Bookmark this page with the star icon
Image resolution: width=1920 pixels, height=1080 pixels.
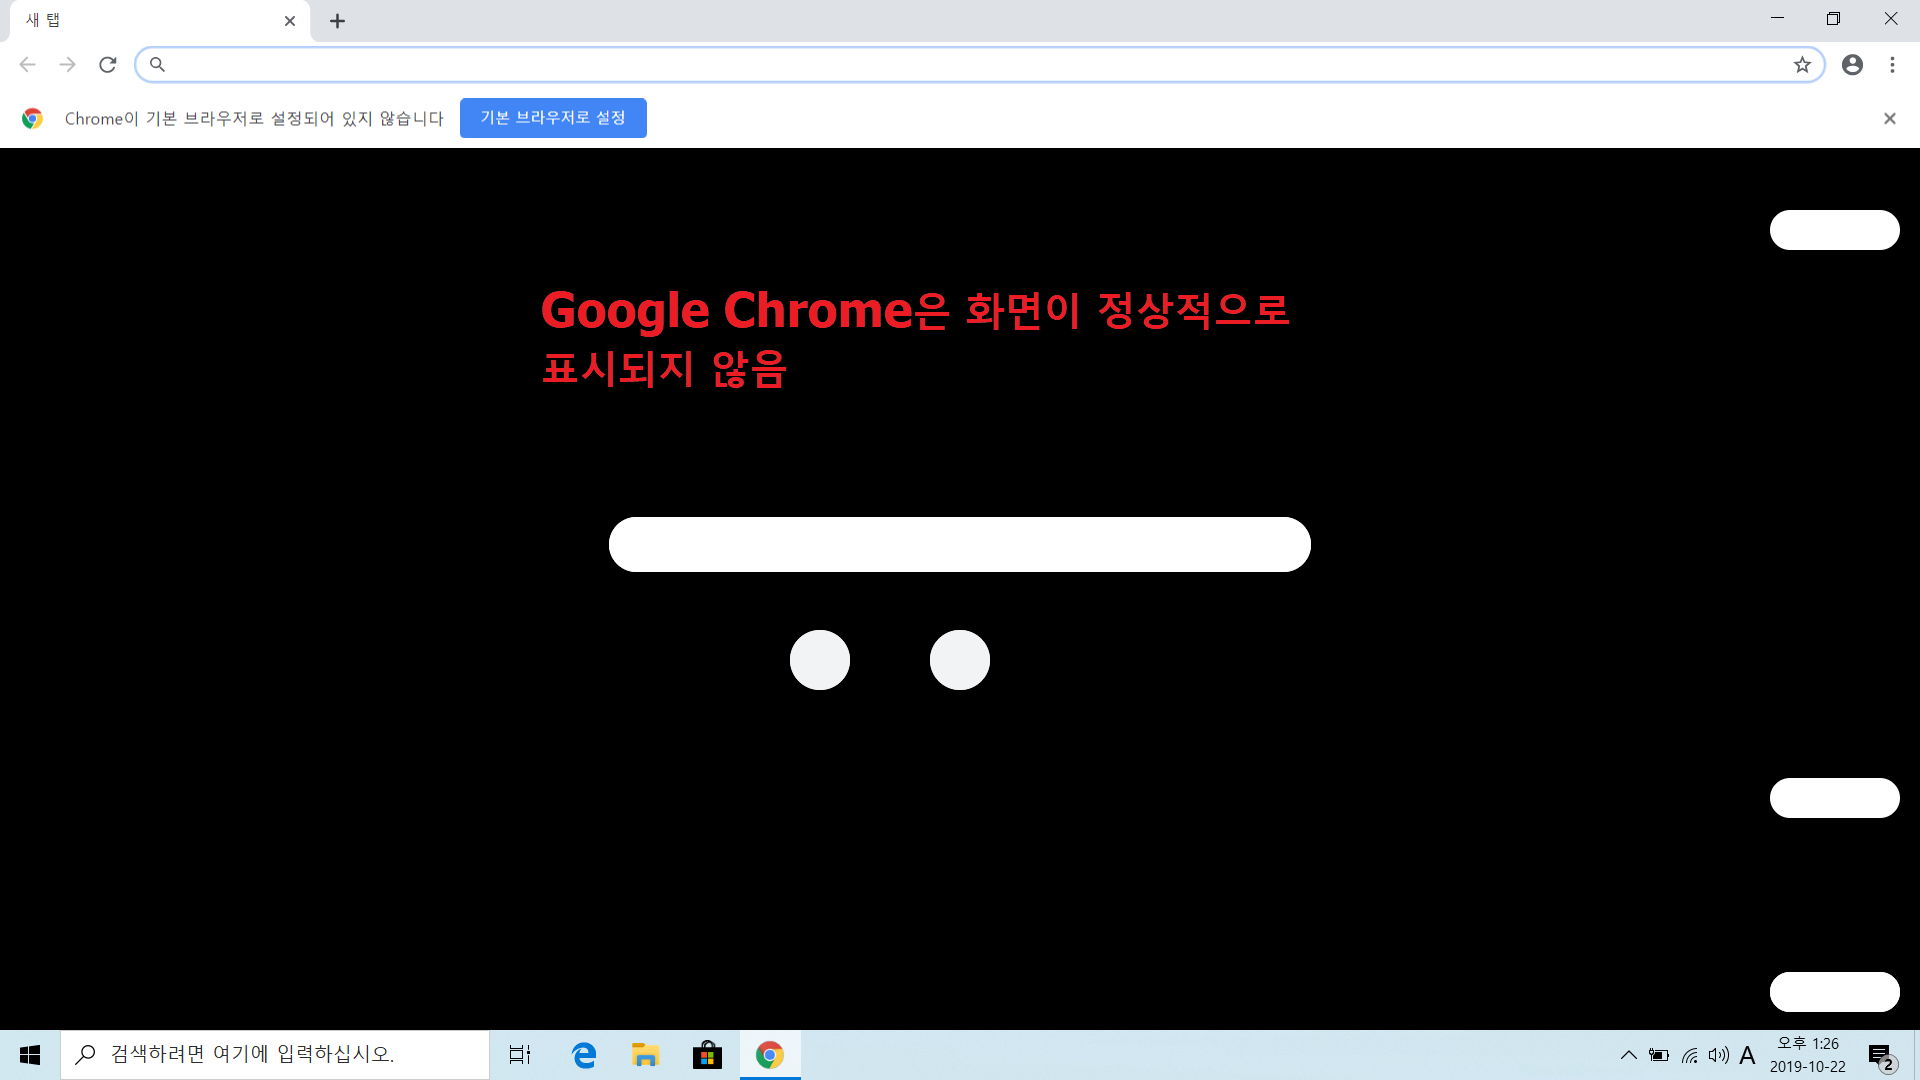1802,65
